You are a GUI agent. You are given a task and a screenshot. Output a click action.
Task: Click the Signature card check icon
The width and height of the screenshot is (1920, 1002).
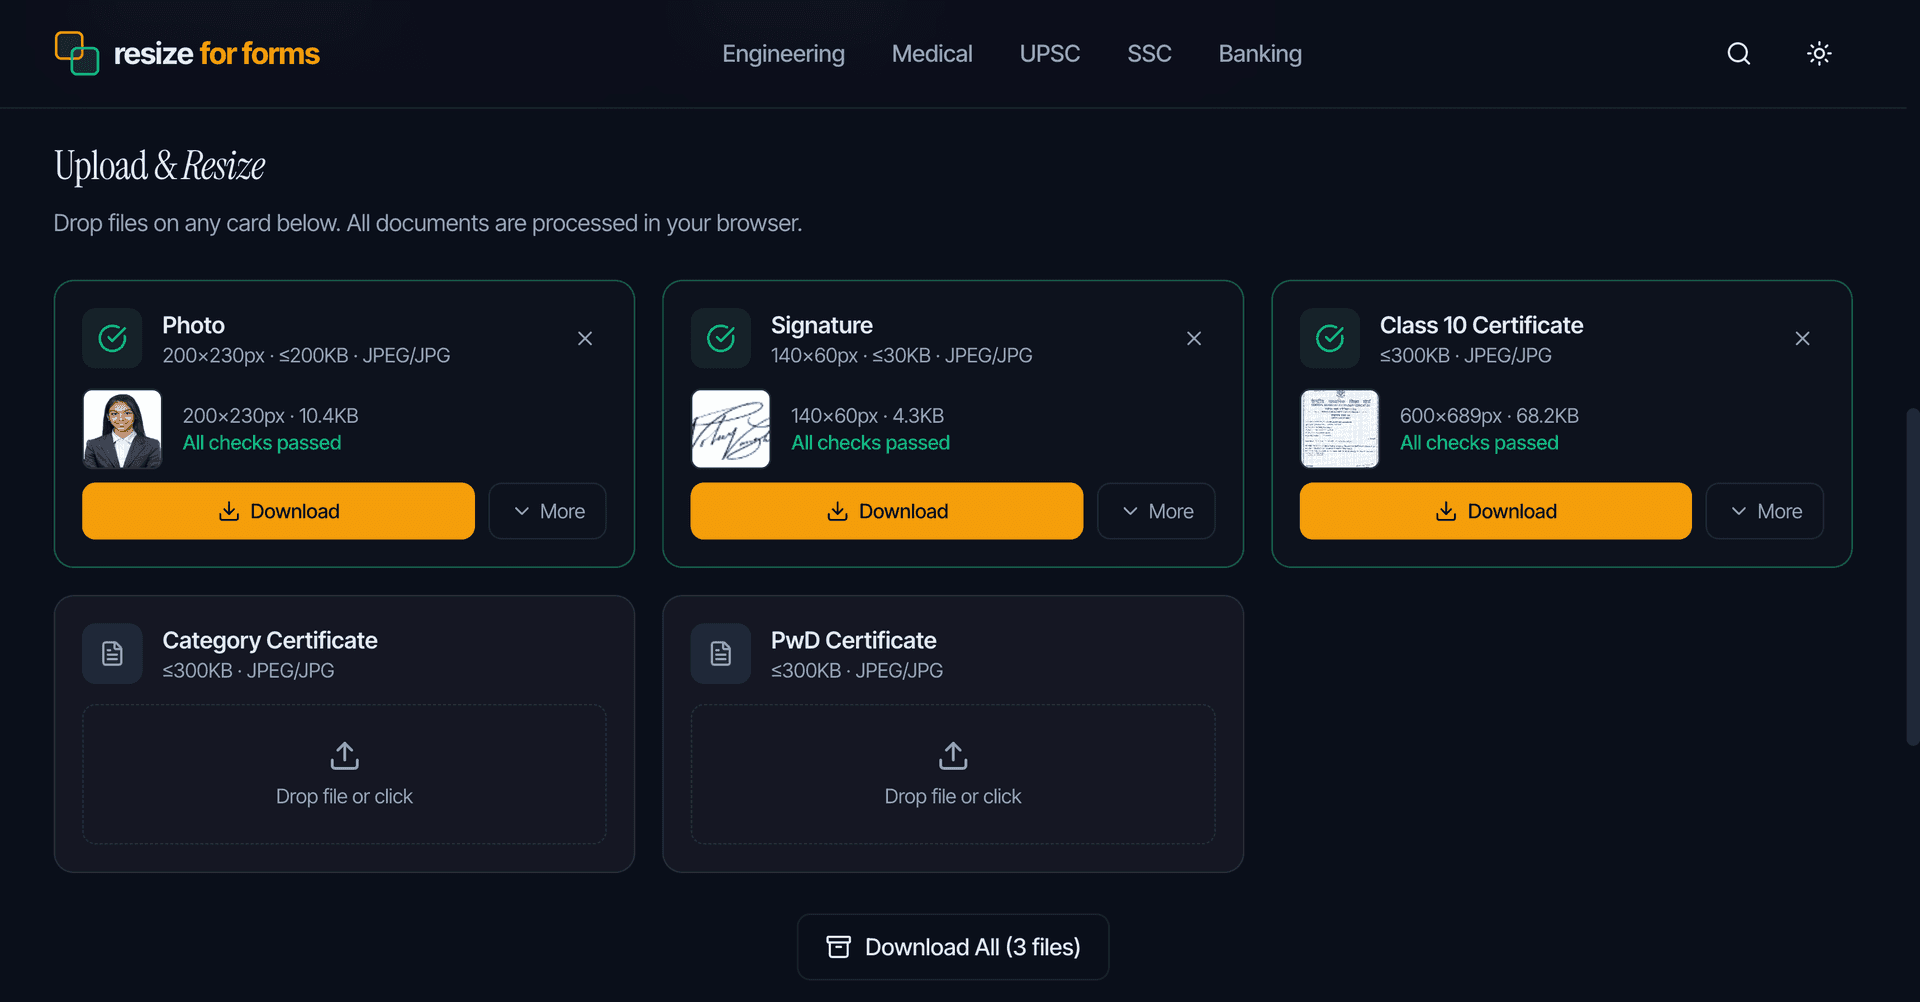(721, 339)
